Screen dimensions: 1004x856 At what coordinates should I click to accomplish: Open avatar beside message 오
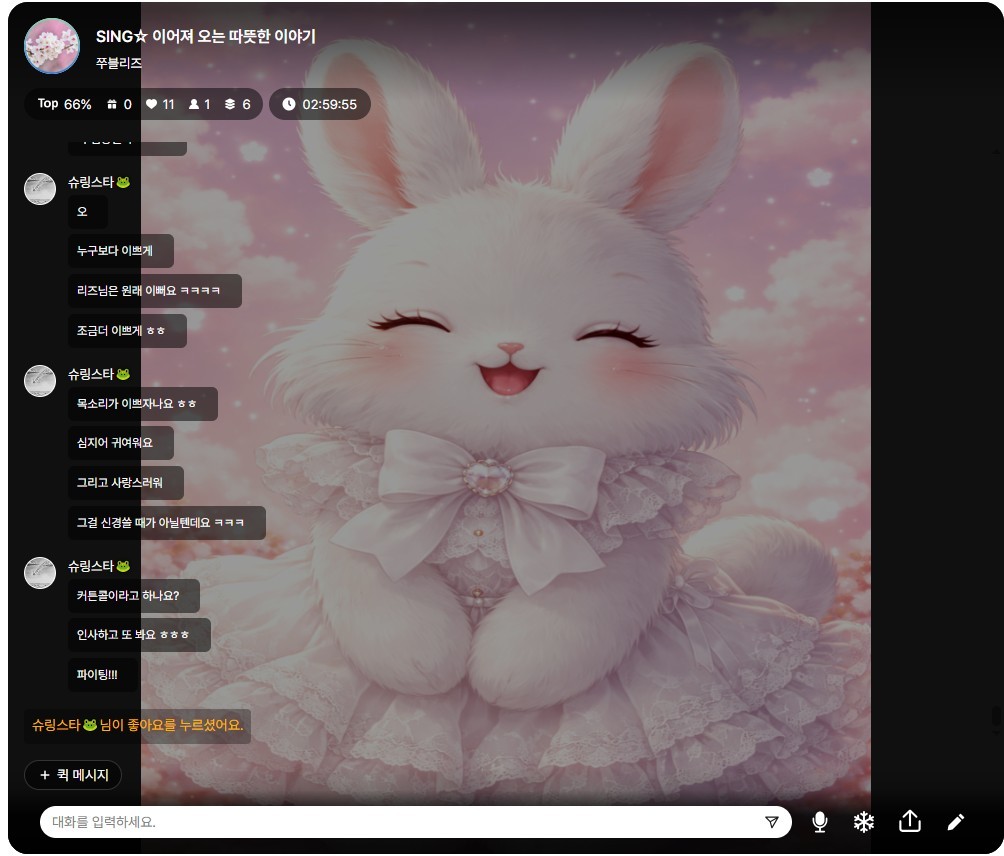(40, 189)
